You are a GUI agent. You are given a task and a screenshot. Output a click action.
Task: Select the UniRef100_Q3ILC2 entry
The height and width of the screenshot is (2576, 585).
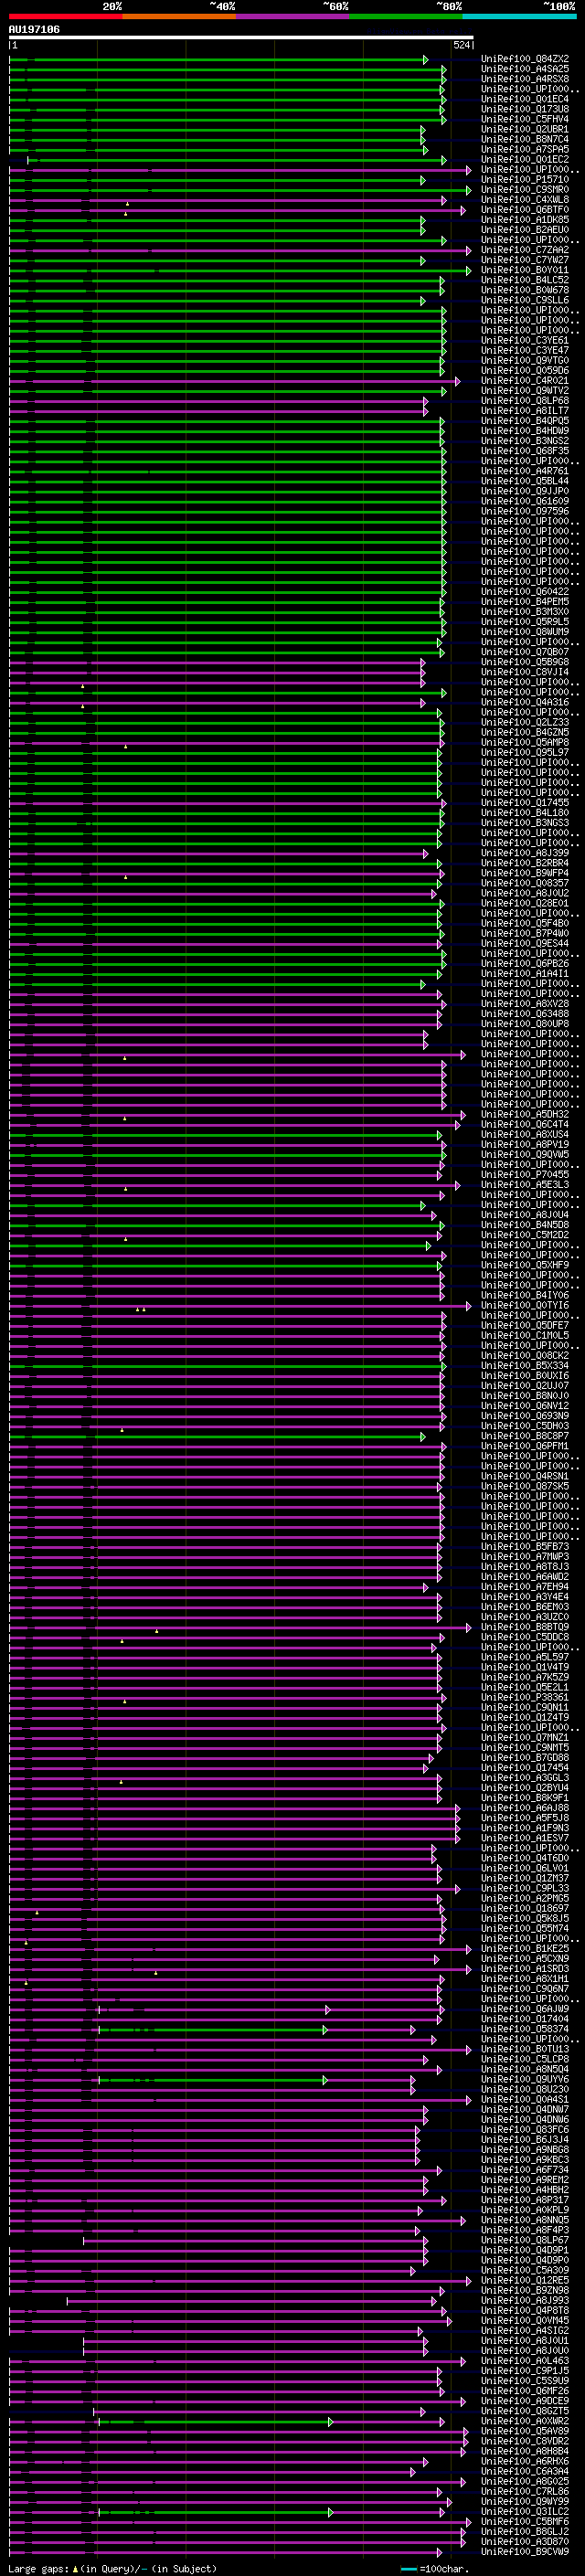point(525,2512)
